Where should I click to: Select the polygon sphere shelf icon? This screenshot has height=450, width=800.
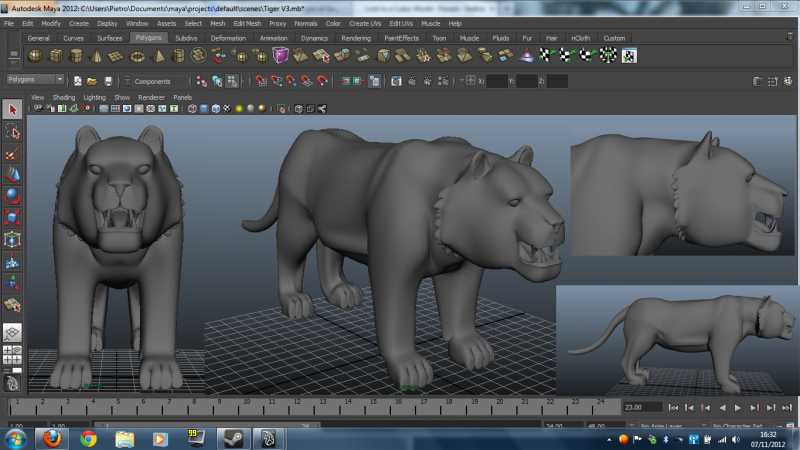(x=34, y=55)
